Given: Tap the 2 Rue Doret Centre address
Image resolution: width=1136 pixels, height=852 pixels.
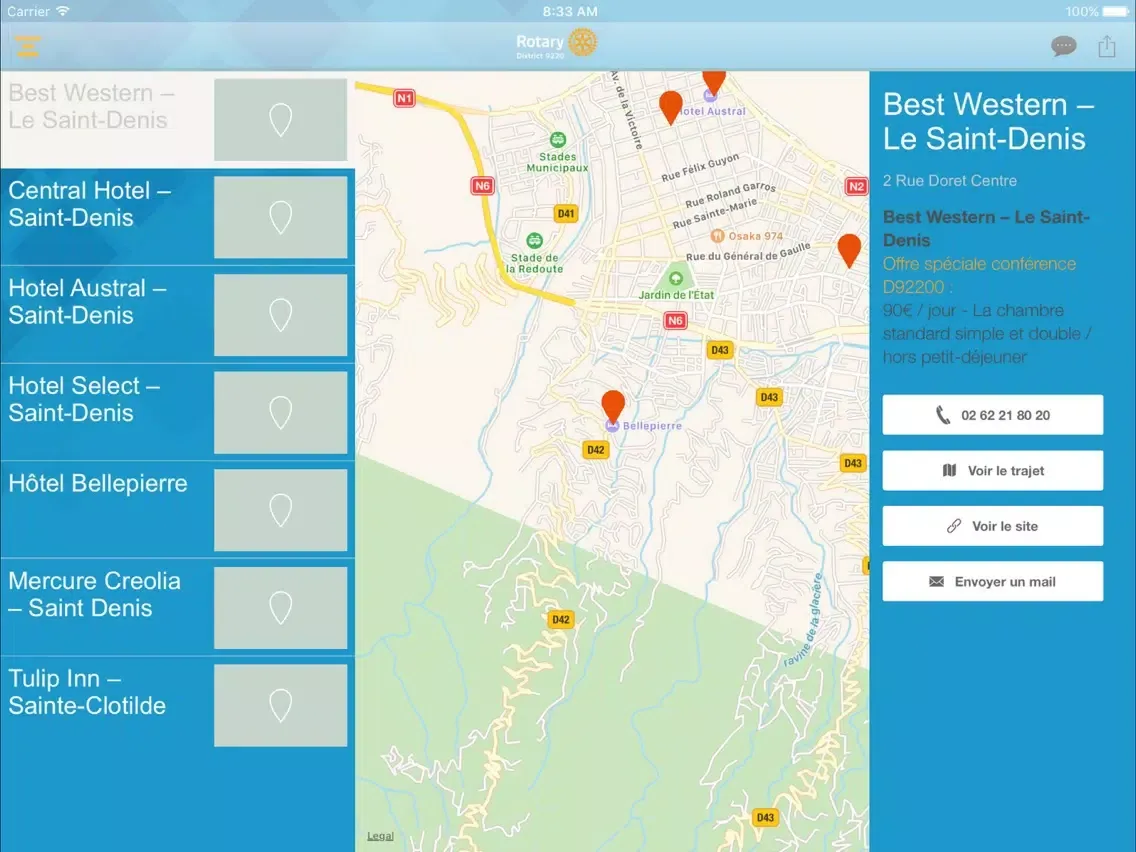Looking at the screenshot, I should [x=949, y=181].
